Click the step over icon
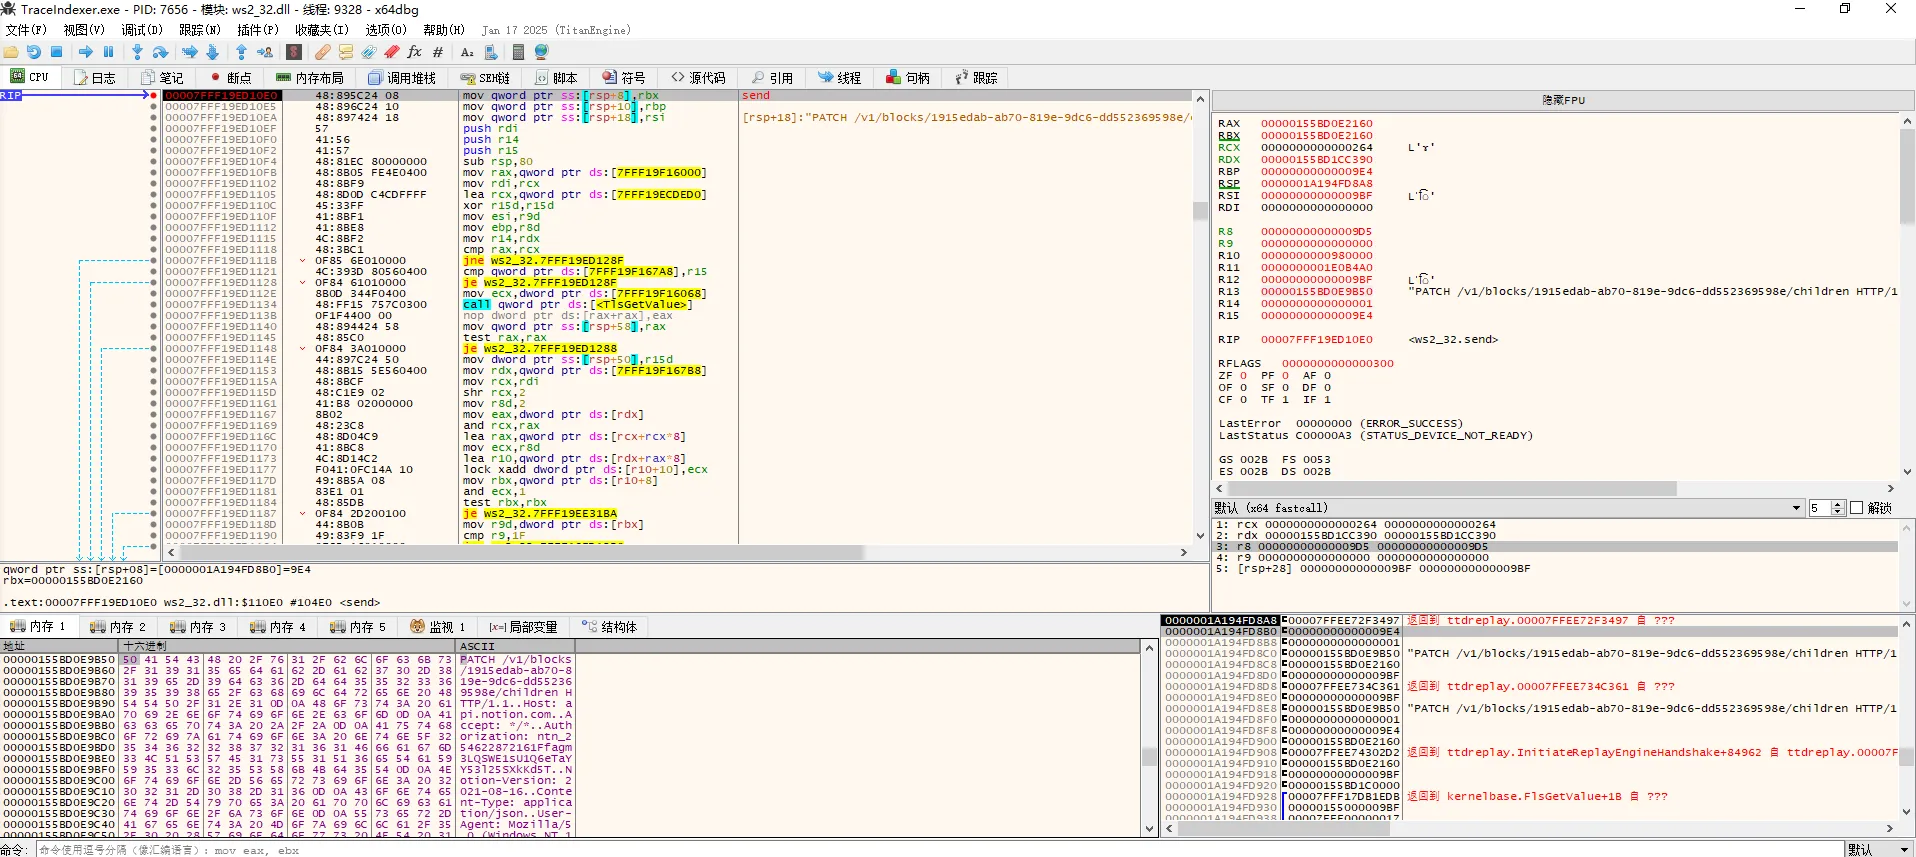1916x857 pixels. 160,52
